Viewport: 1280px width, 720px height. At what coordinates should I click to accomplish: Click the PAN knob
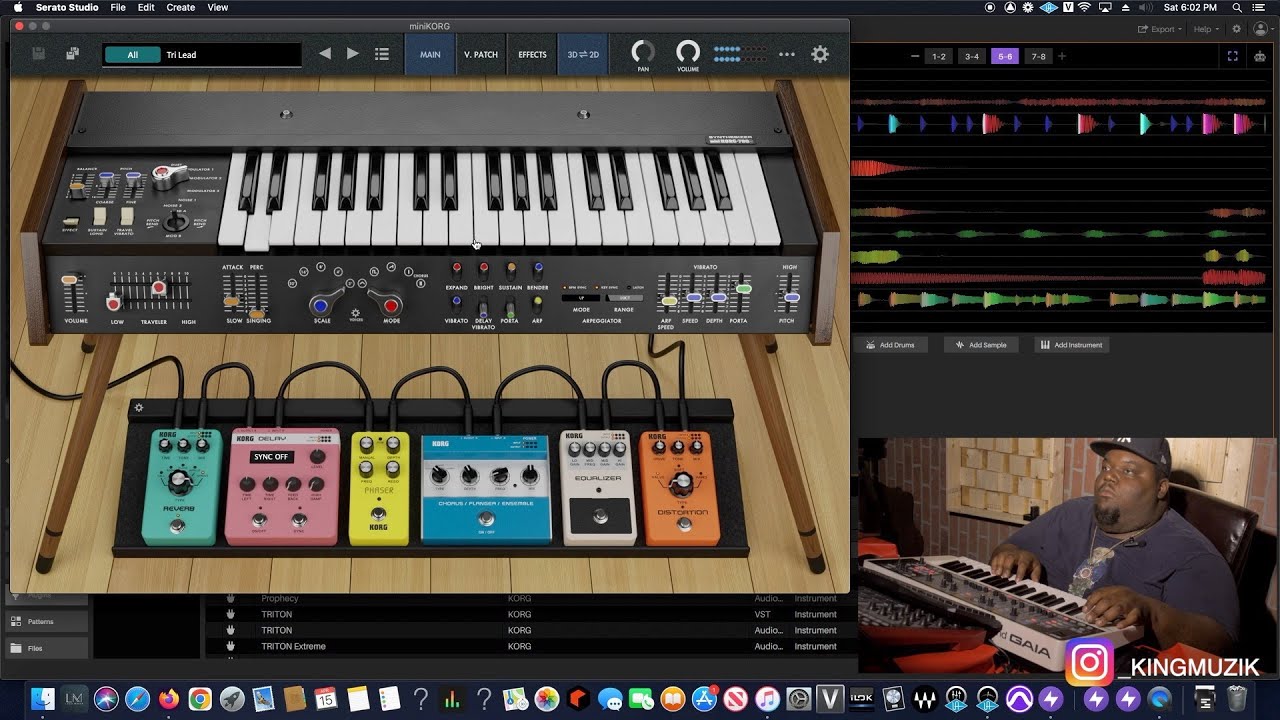pos(643,51)
